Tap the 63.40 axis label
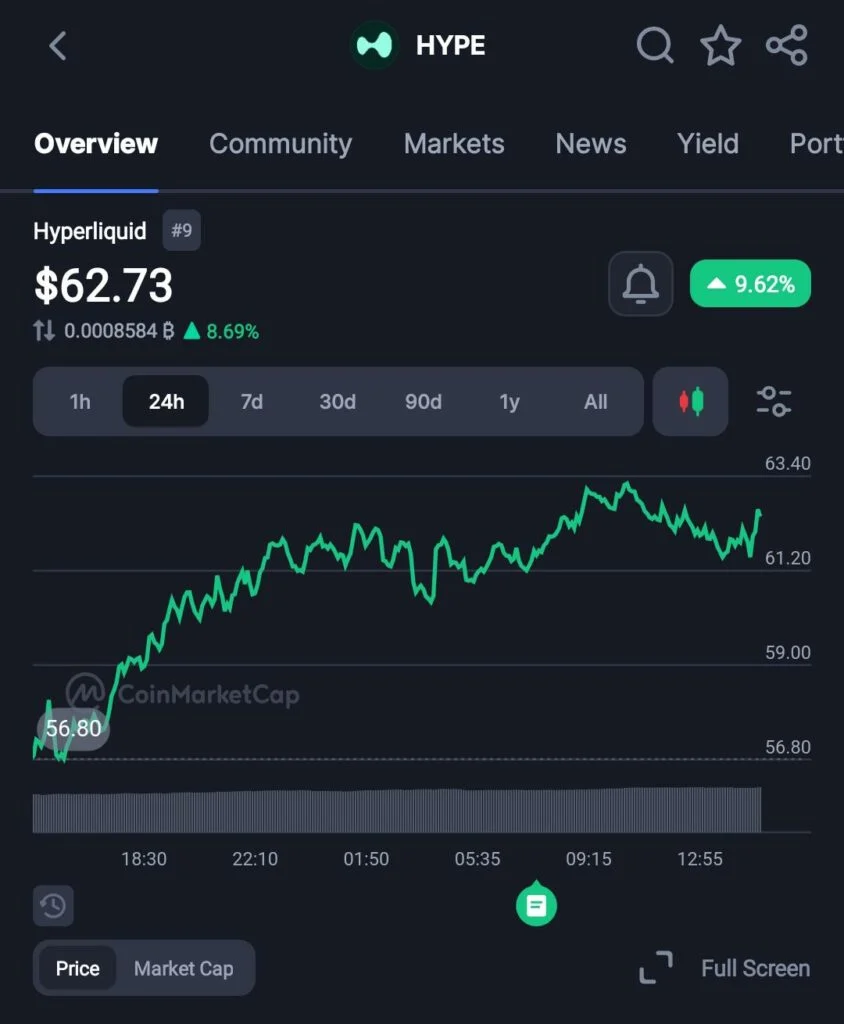This screenshot has width=844, height=1024. [x=787, y=463]
